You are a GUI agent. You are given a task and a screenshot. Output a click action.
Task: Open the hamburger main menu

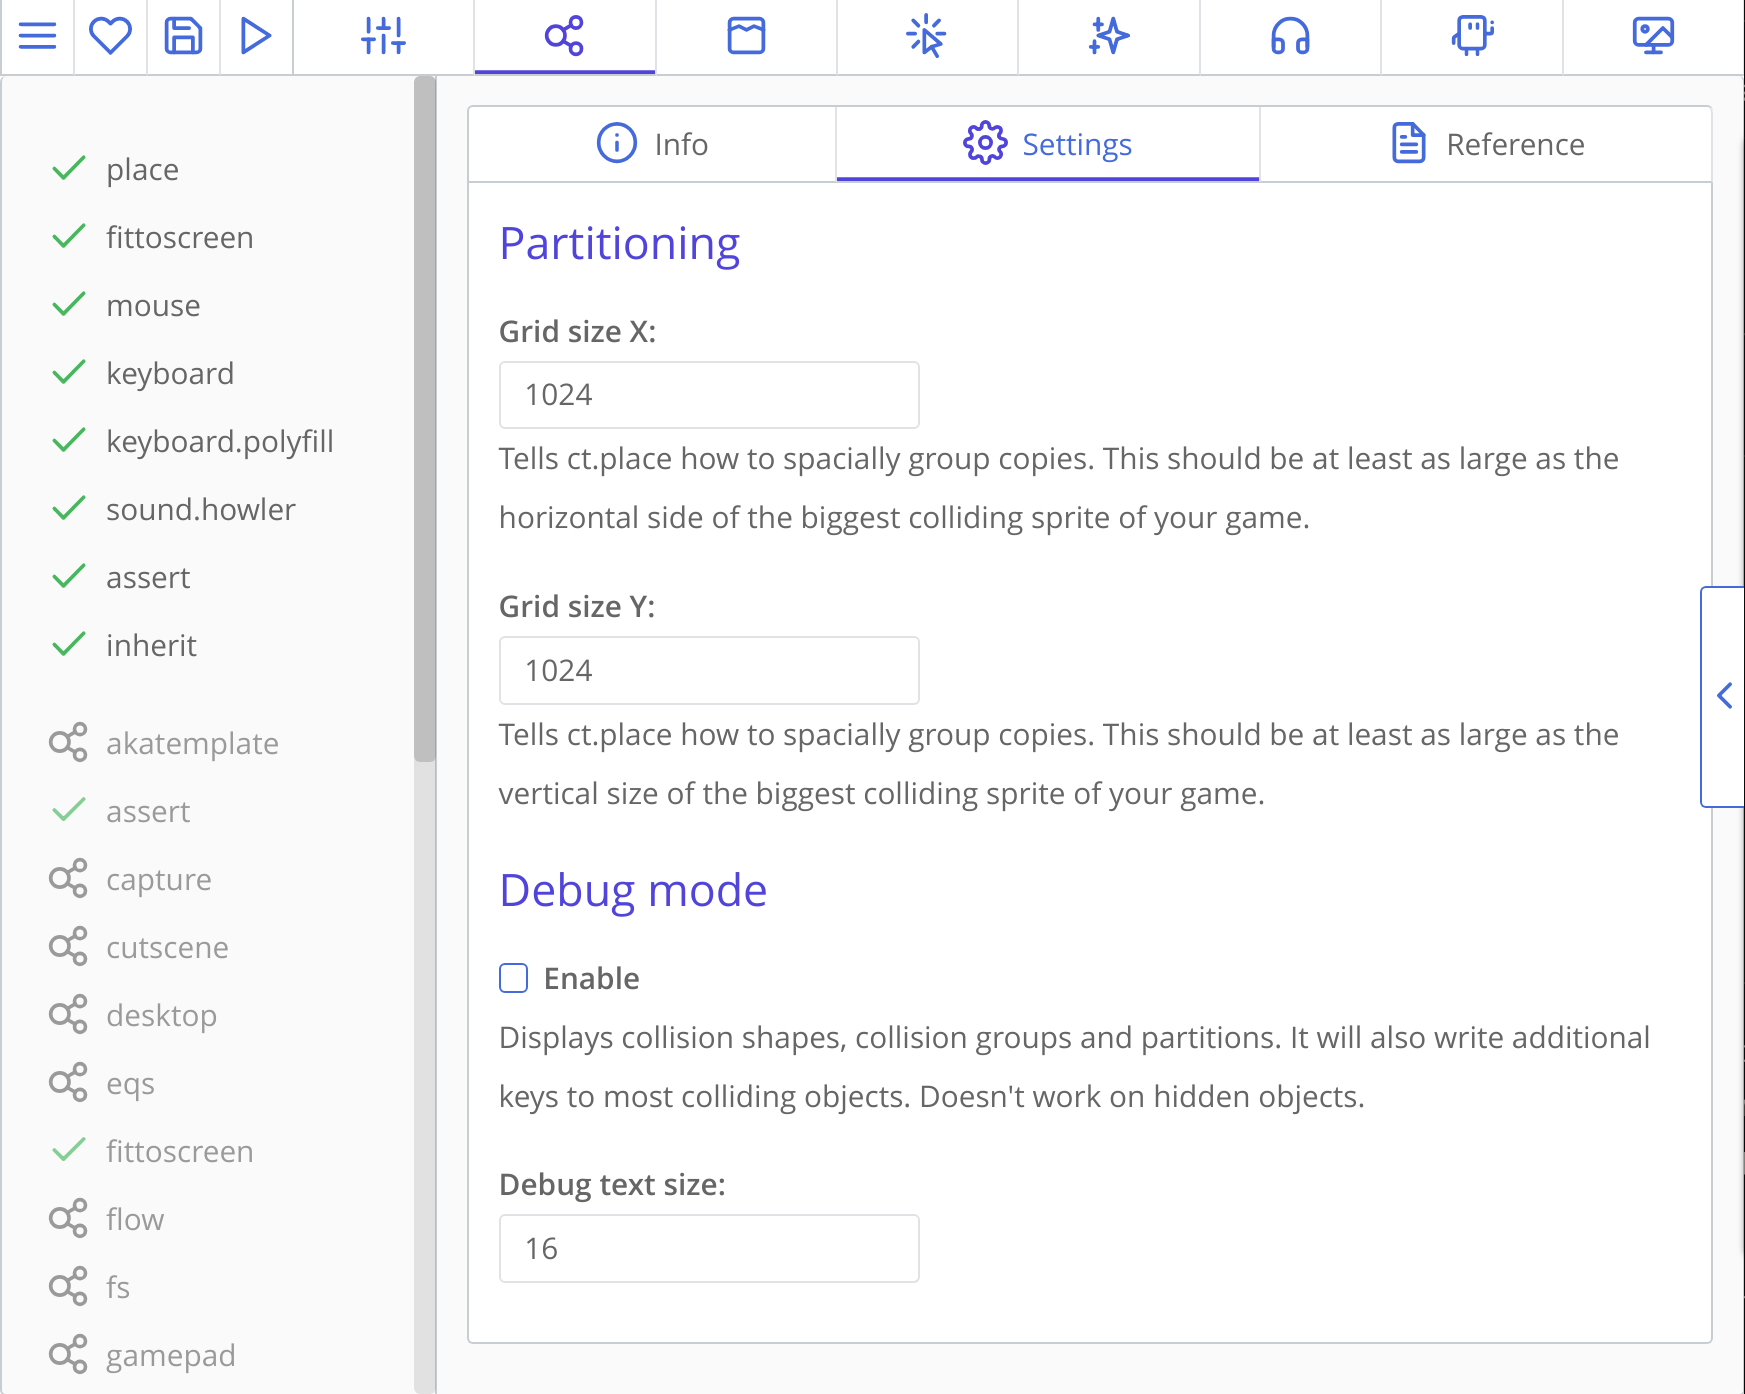click(x=38, y=37)
